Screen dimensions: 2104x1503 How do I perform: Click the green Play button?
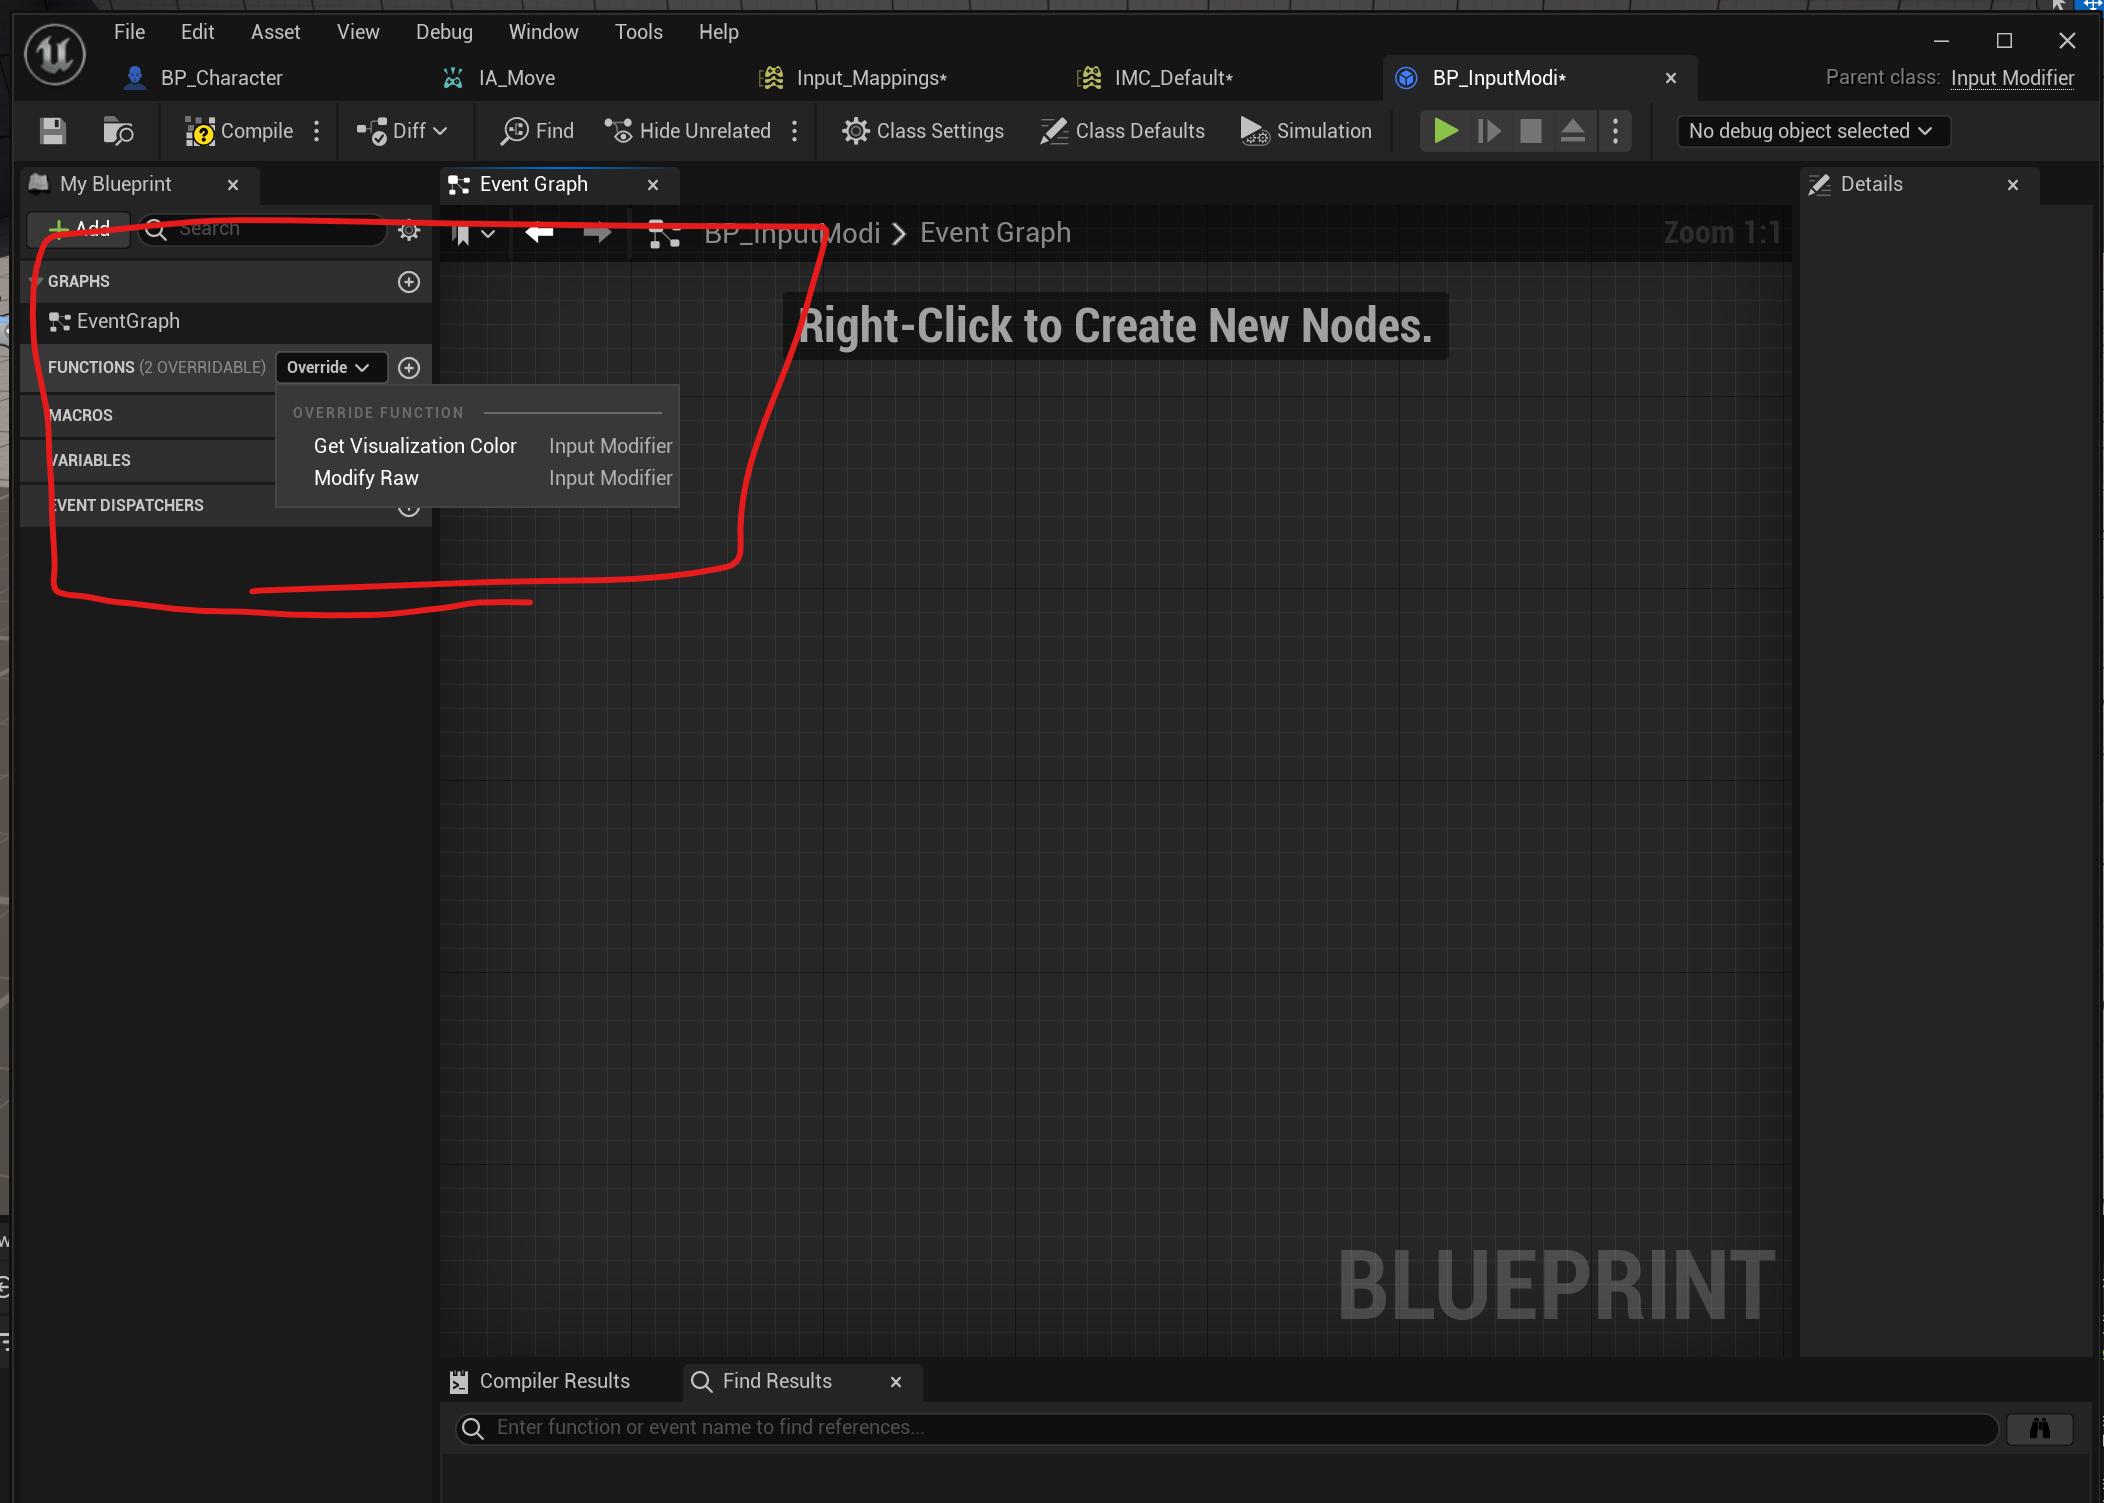1445,131
